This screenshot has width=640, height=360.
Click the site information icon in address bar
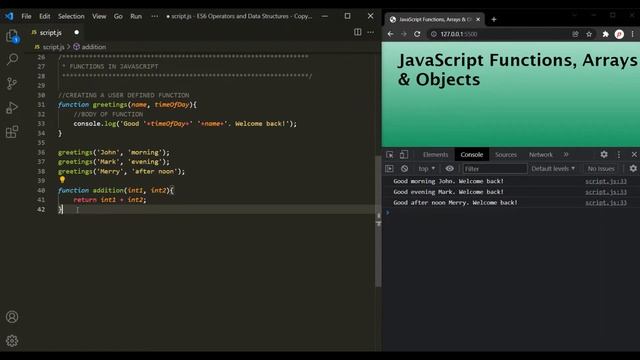[x=433, y=34]
